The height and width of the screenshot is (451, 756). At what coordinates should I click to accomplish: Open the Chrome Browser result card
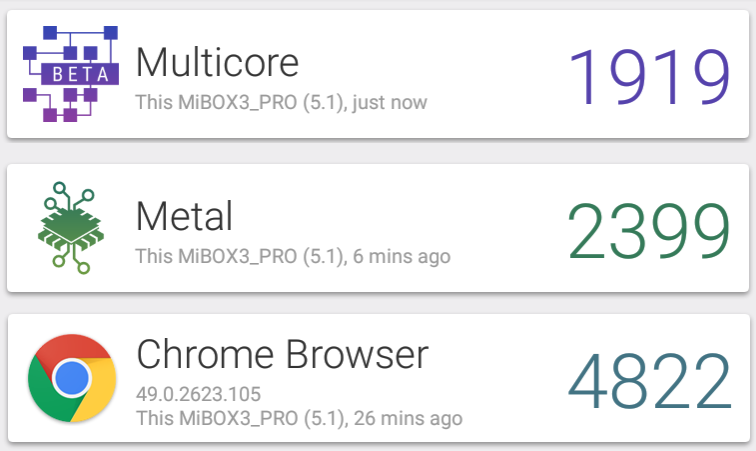pyautogui.click(x=378, y=378)
